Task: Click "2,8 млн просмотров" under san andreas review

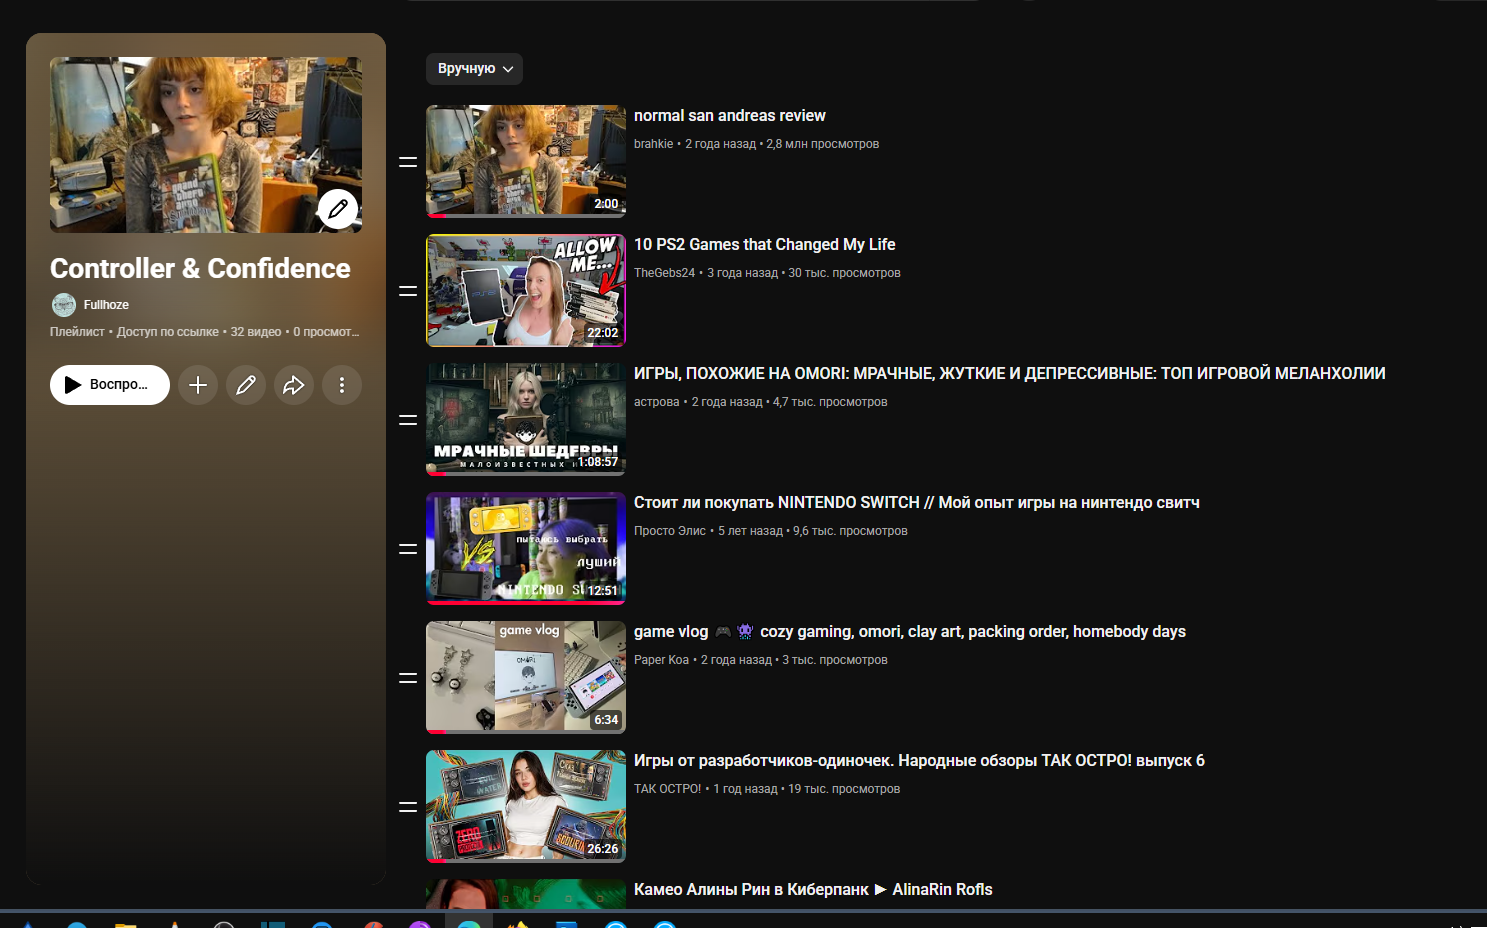Action: (823, 144)
